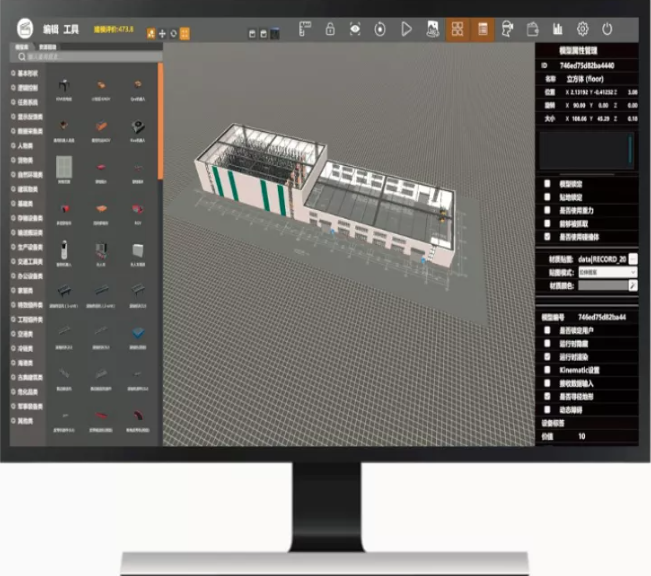Toggle the 是否使用重力 checkbox

click(x=546, y=209)
